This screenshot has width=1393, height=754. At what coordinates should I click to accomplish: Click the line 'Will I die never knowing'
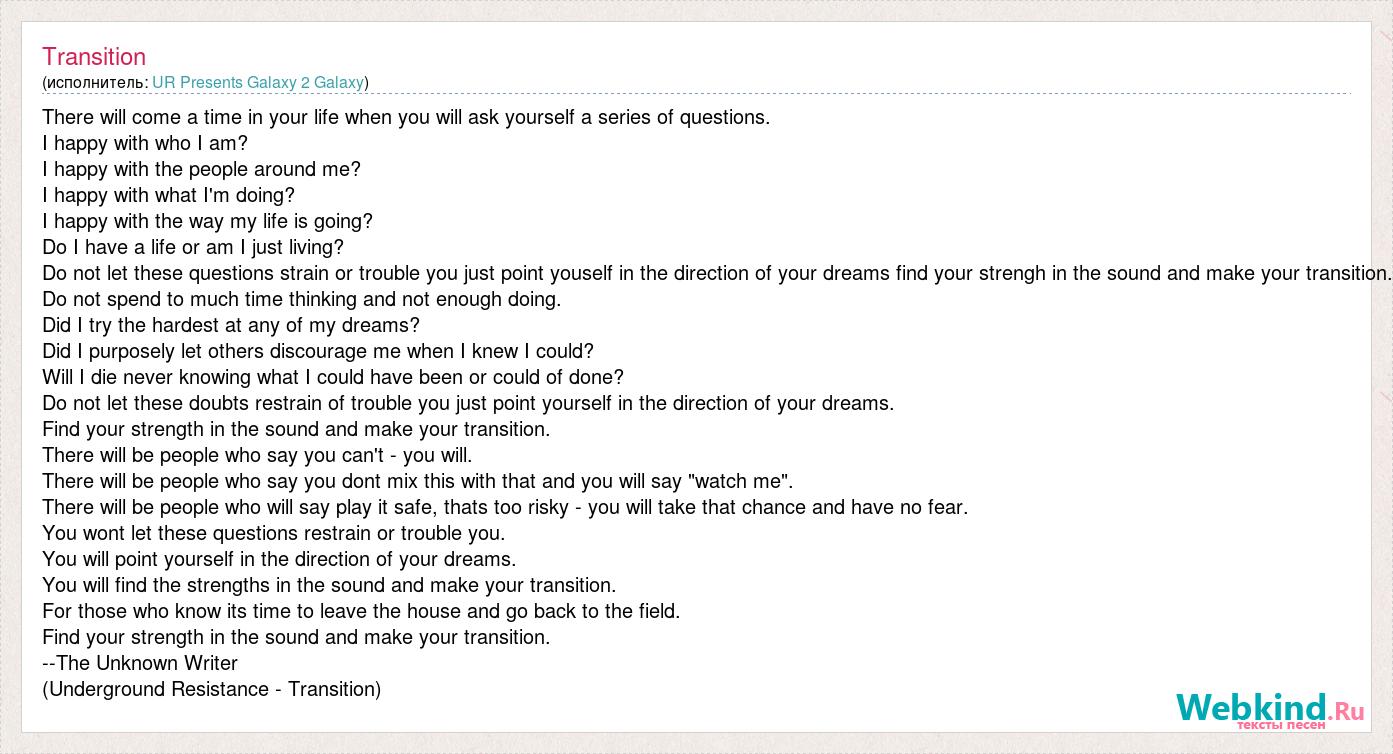tap(333, 377)
